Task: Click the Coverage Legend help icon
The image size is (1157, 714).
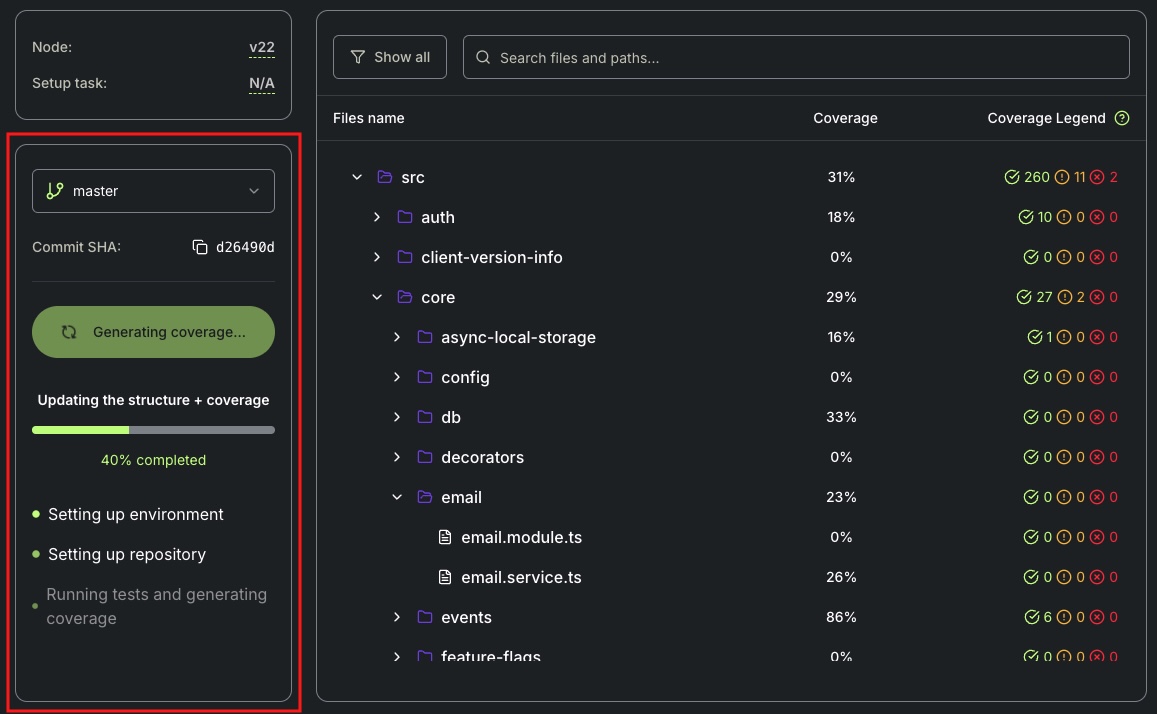Action: tap(1122, 118)
